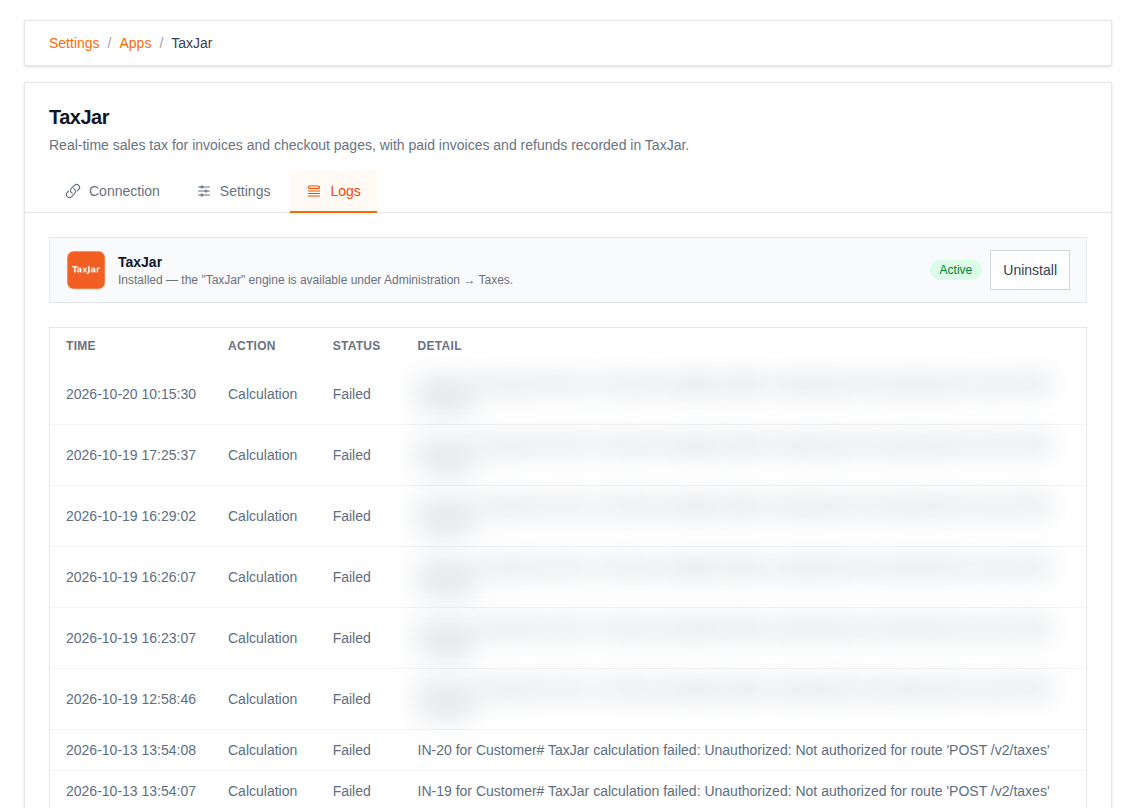The width and height of the screenshot is (1136, 808).
Task: Select the log timestamp 2026-10-19 16:29:02
Action: (x=131, y=516)
